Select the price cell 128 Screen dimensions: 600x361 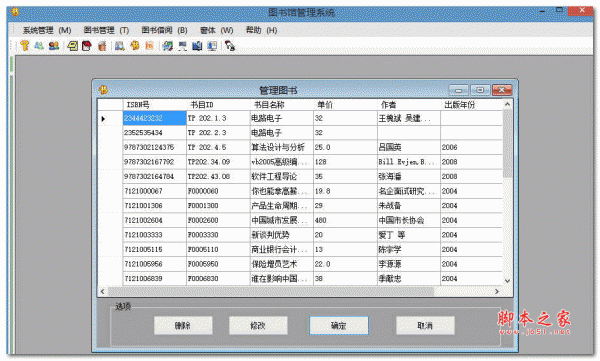[x=345, y=162]
